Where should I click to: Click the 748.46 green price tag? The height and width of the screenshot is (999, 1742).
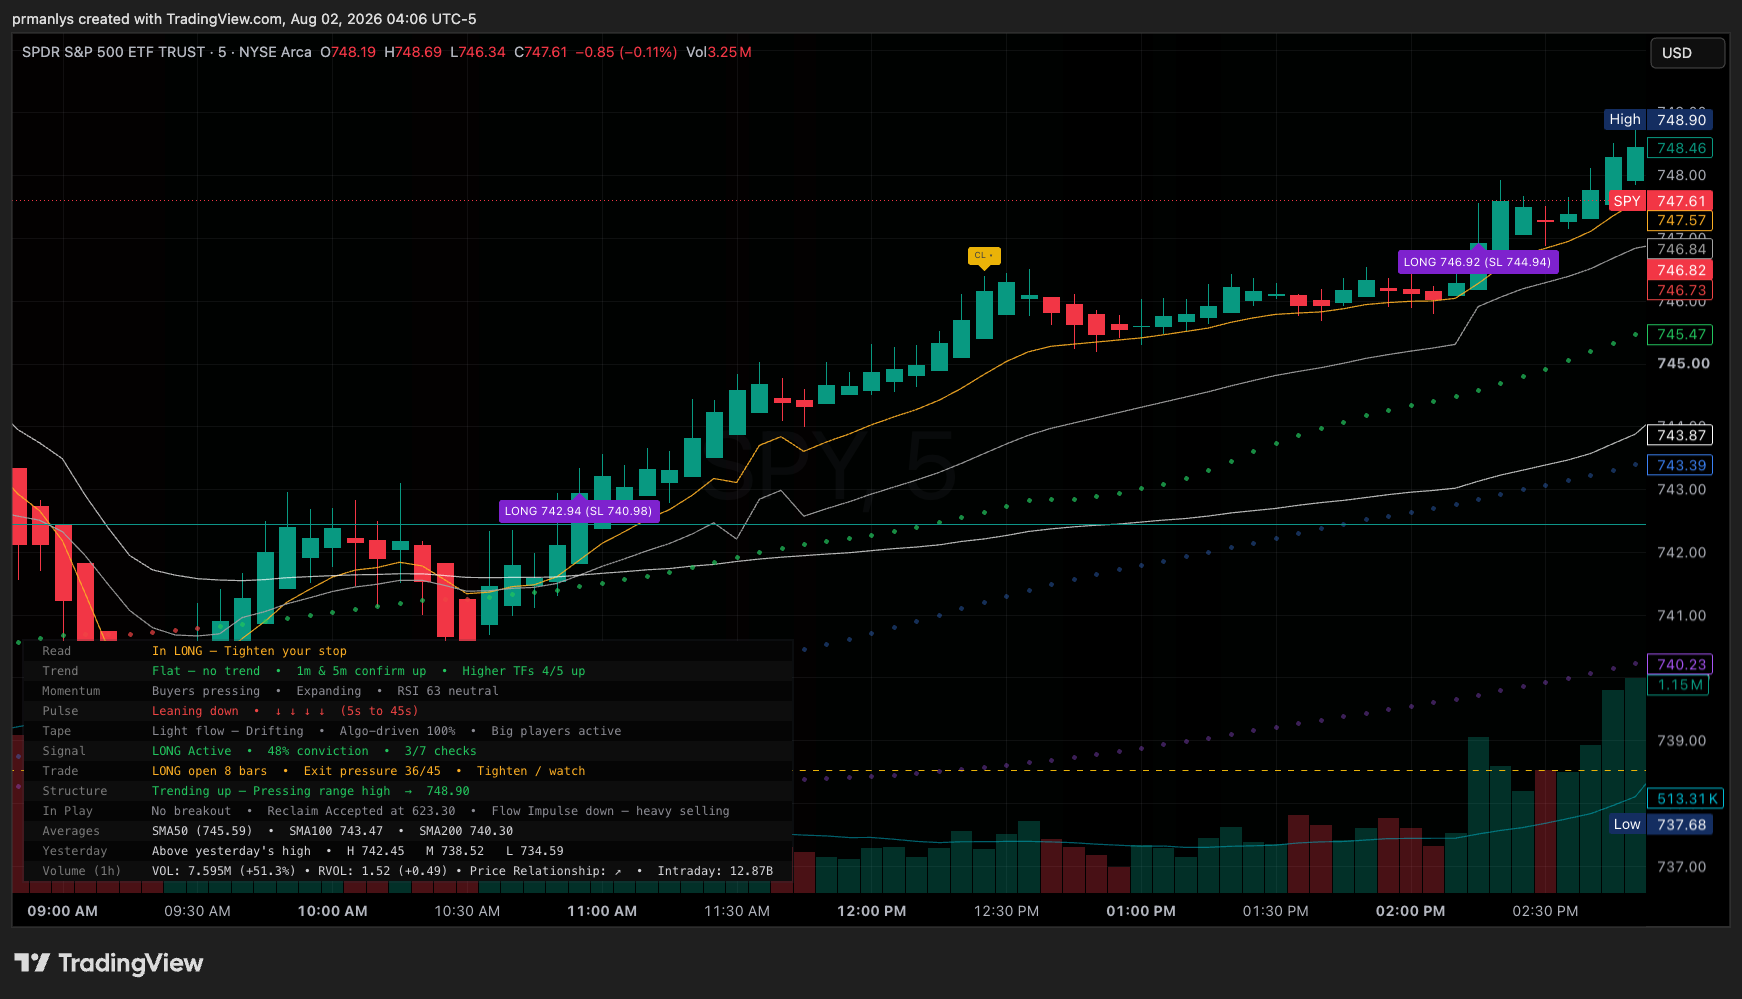click(x=1680, y=148)
